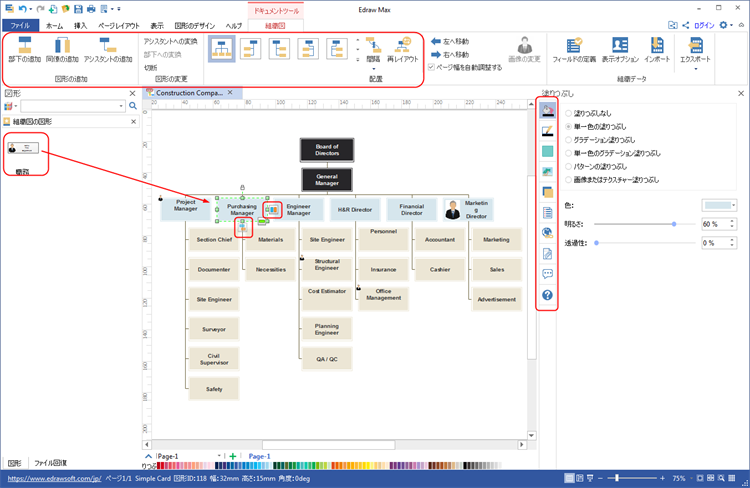The height and width of the screenshot is (488, 750).
Task: Select 単一色のグラデーション塗りつぶし radio button
Action: pyautogui.click(x=568, y=153)
